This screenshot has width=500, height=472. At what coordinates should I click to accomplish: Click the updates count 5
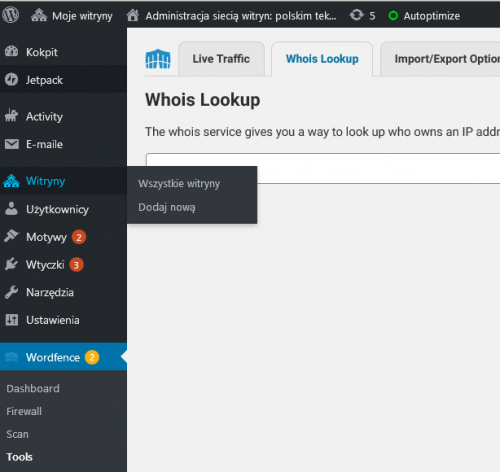pyautogui.click(x=372, y=16)
